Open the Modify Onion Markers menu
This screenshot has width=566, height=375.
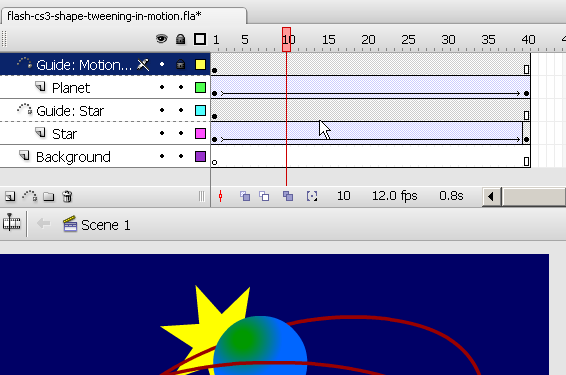[312, 196]
